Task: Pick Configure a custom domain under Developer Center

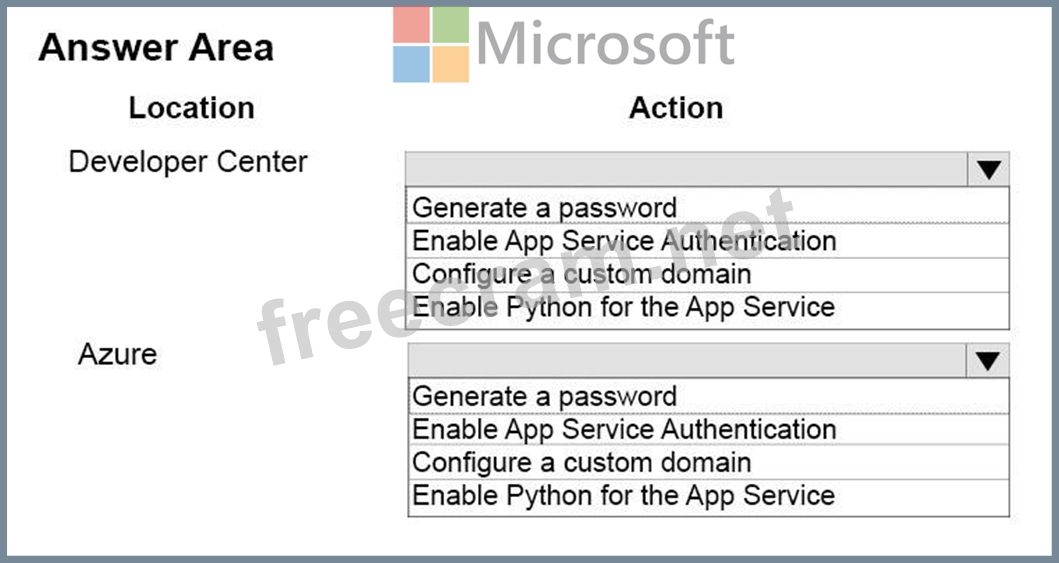Action: 581,274
